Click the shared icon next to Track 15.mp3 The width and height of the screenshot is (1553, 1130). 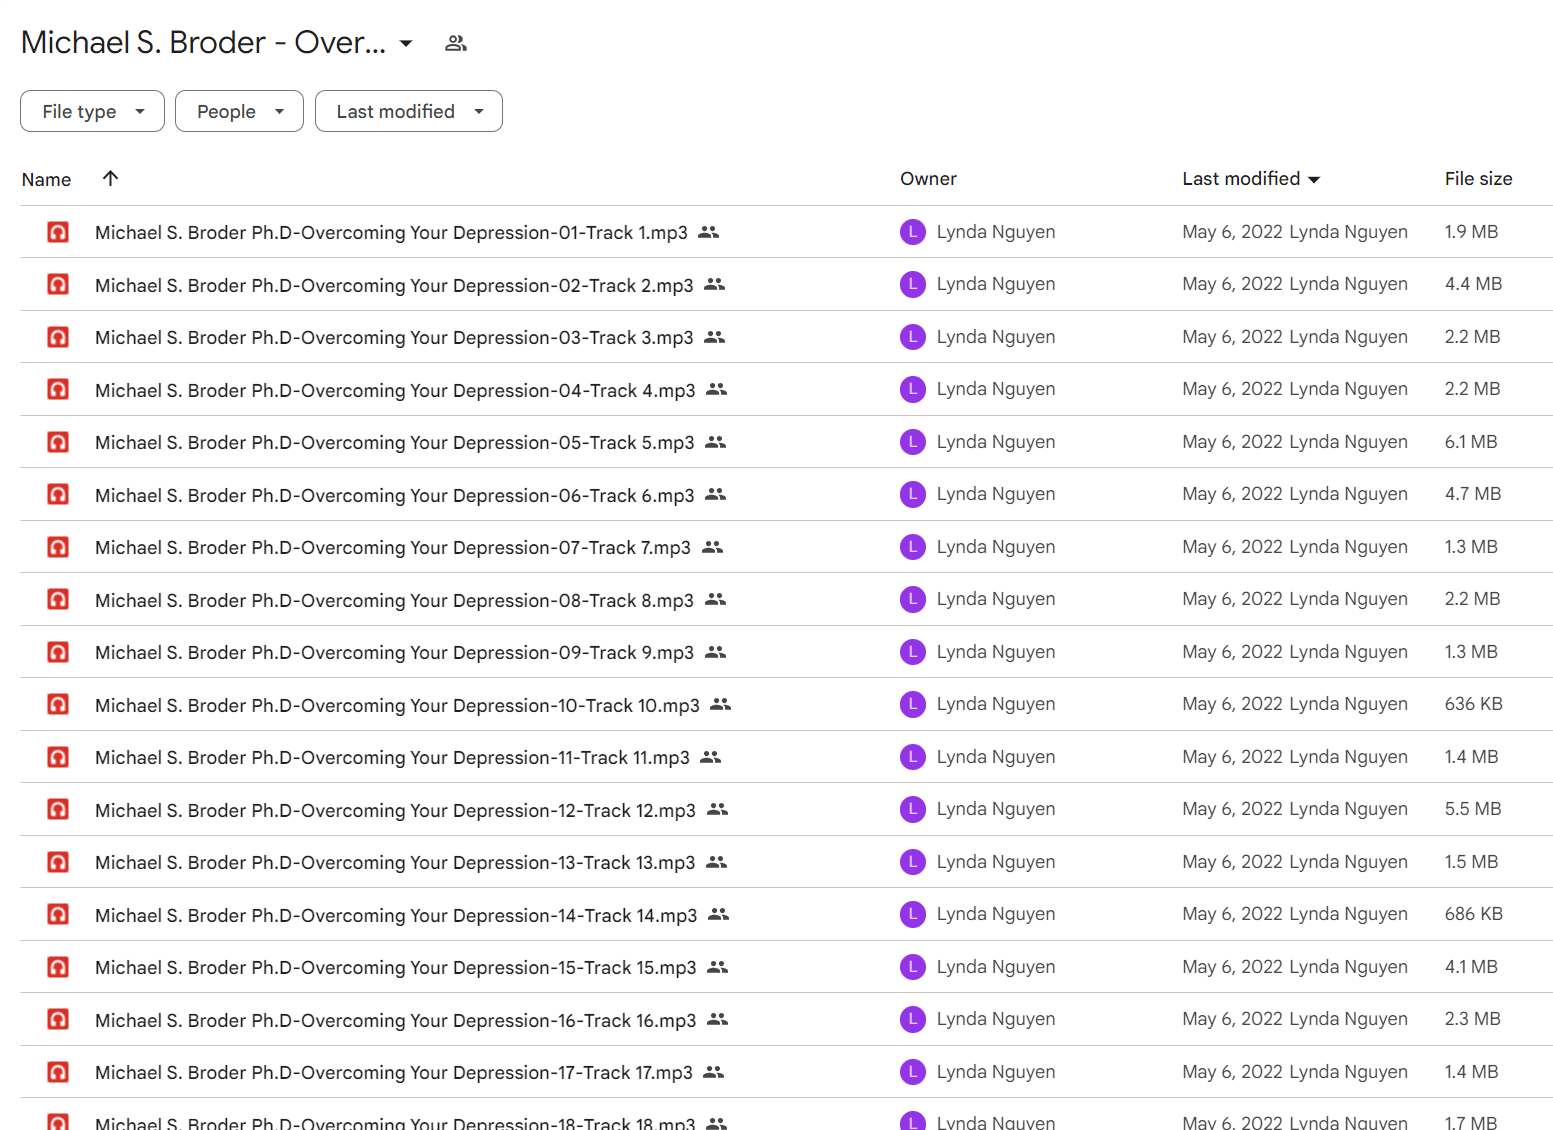click(x=717, y=967)
